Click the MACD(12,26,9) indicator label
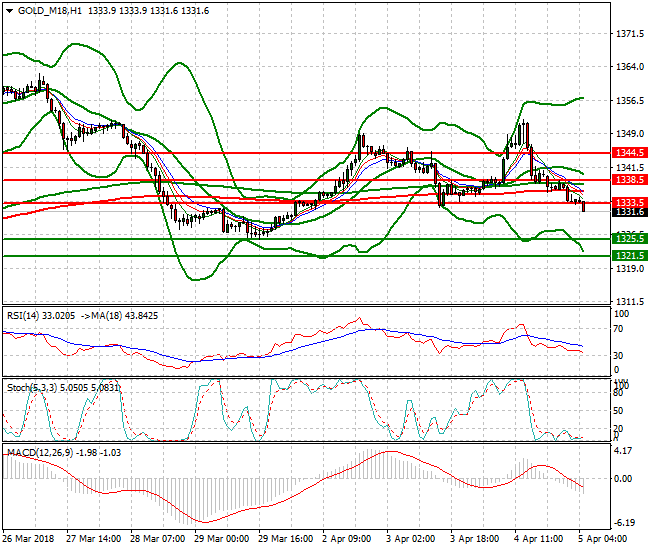This screenshot has width=650, height=550. 41,453
